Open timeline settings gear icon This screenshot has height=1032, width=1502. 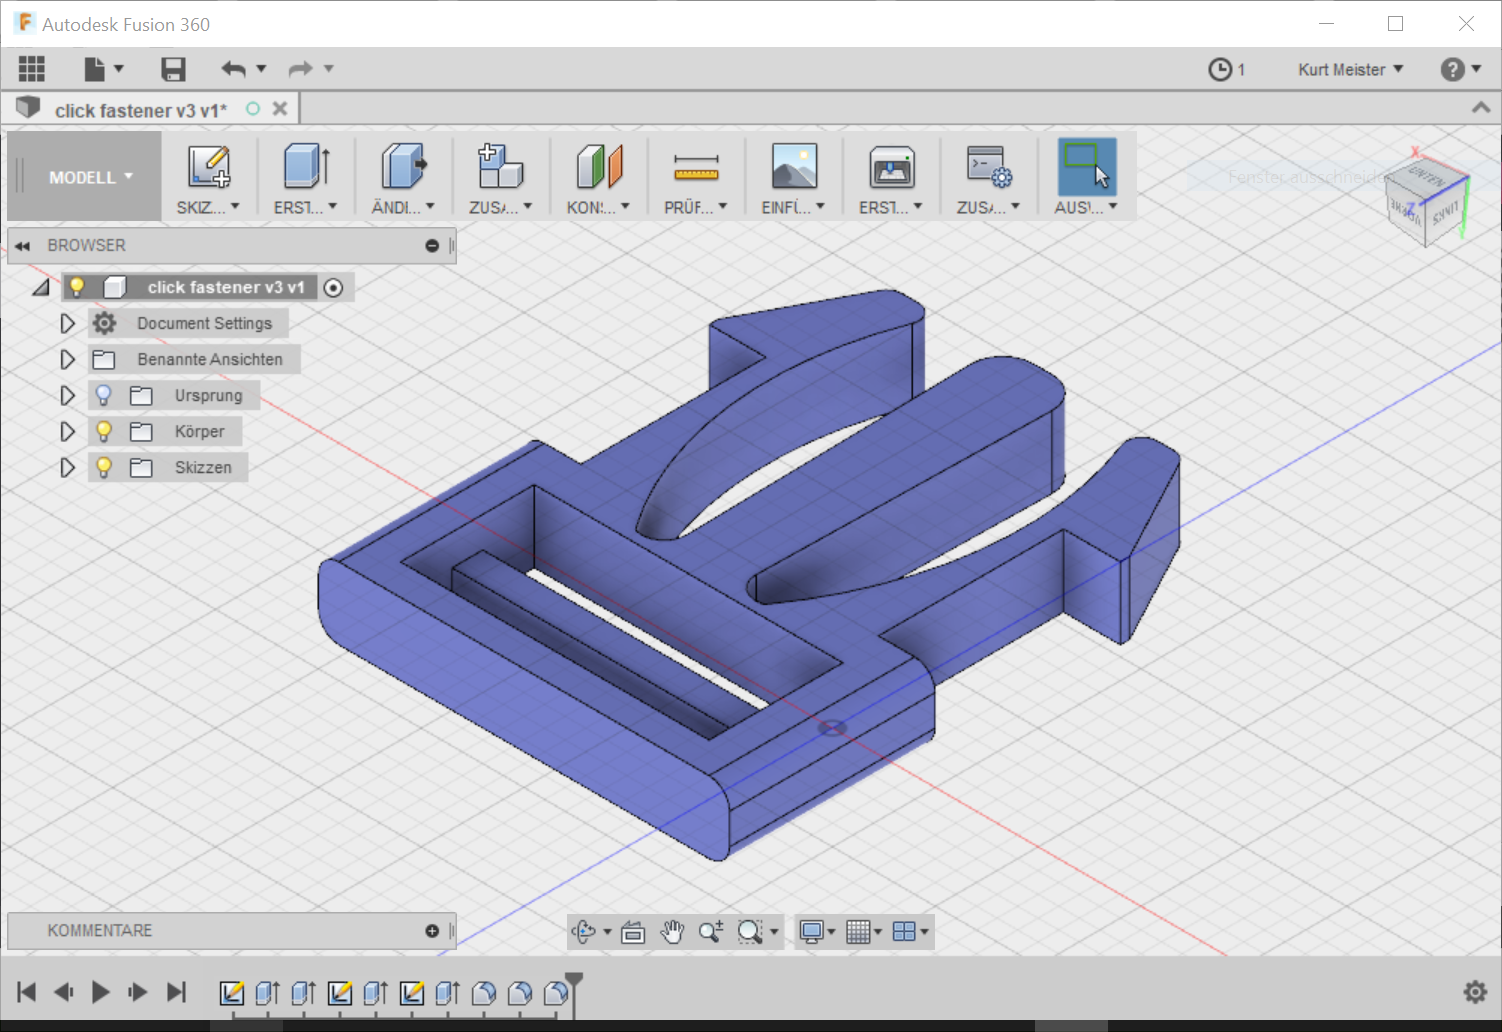1475,991
